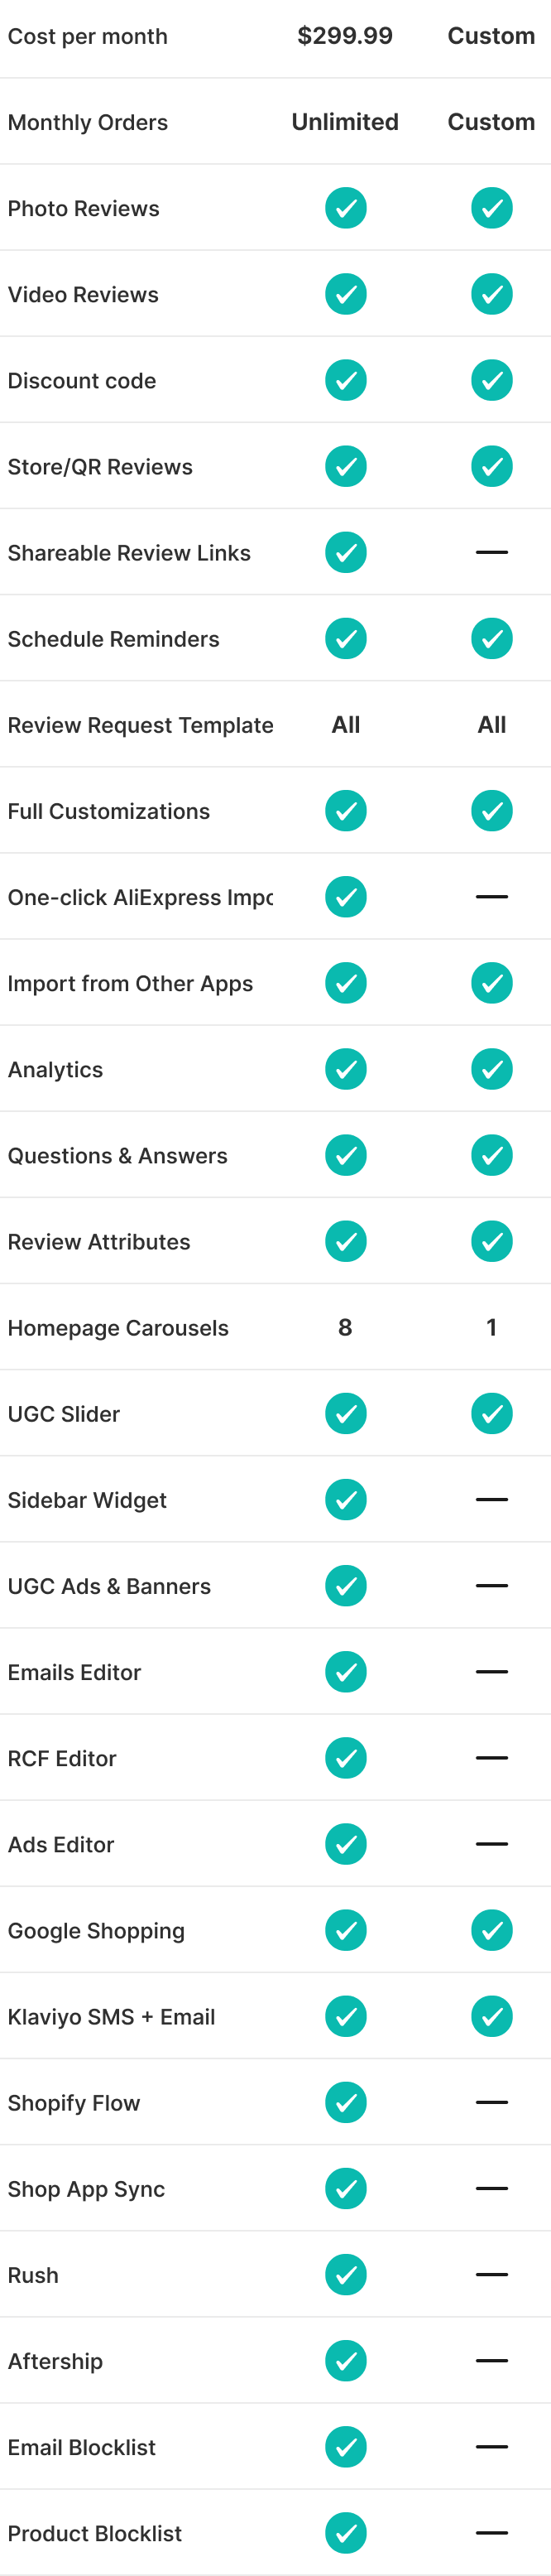Image resolution: width=551 pixels, height=2576 pixels.
Task: Click Product Blocklist checkmark icon
Action: coord(345,2533)
